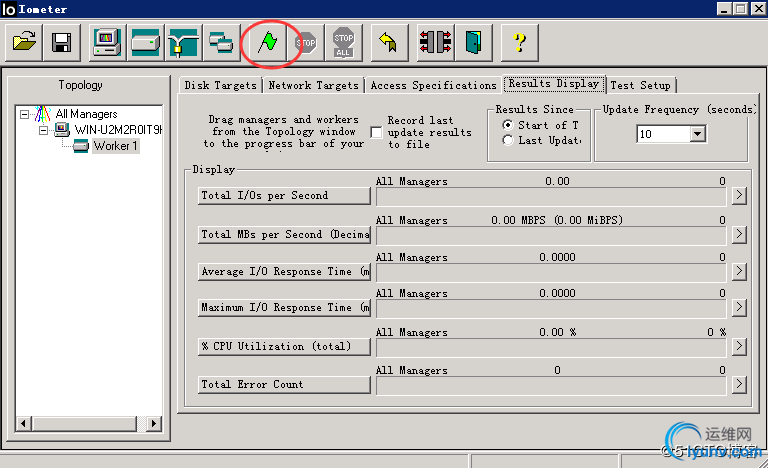Reset workers yellow arrow icon

(389, 43)
